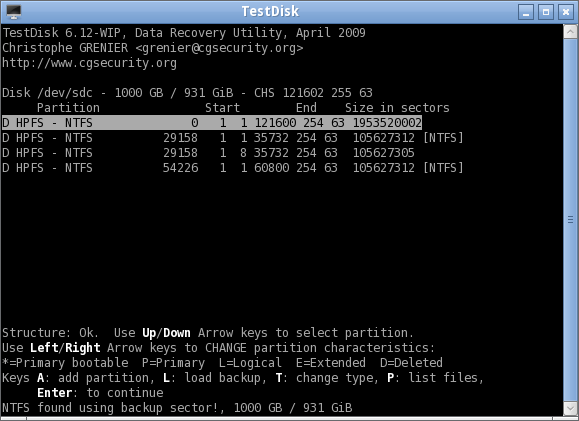This screenshot has height=421, width=579.
Task: Click the size value 1953520002
Action: click(x=387, y=123)
